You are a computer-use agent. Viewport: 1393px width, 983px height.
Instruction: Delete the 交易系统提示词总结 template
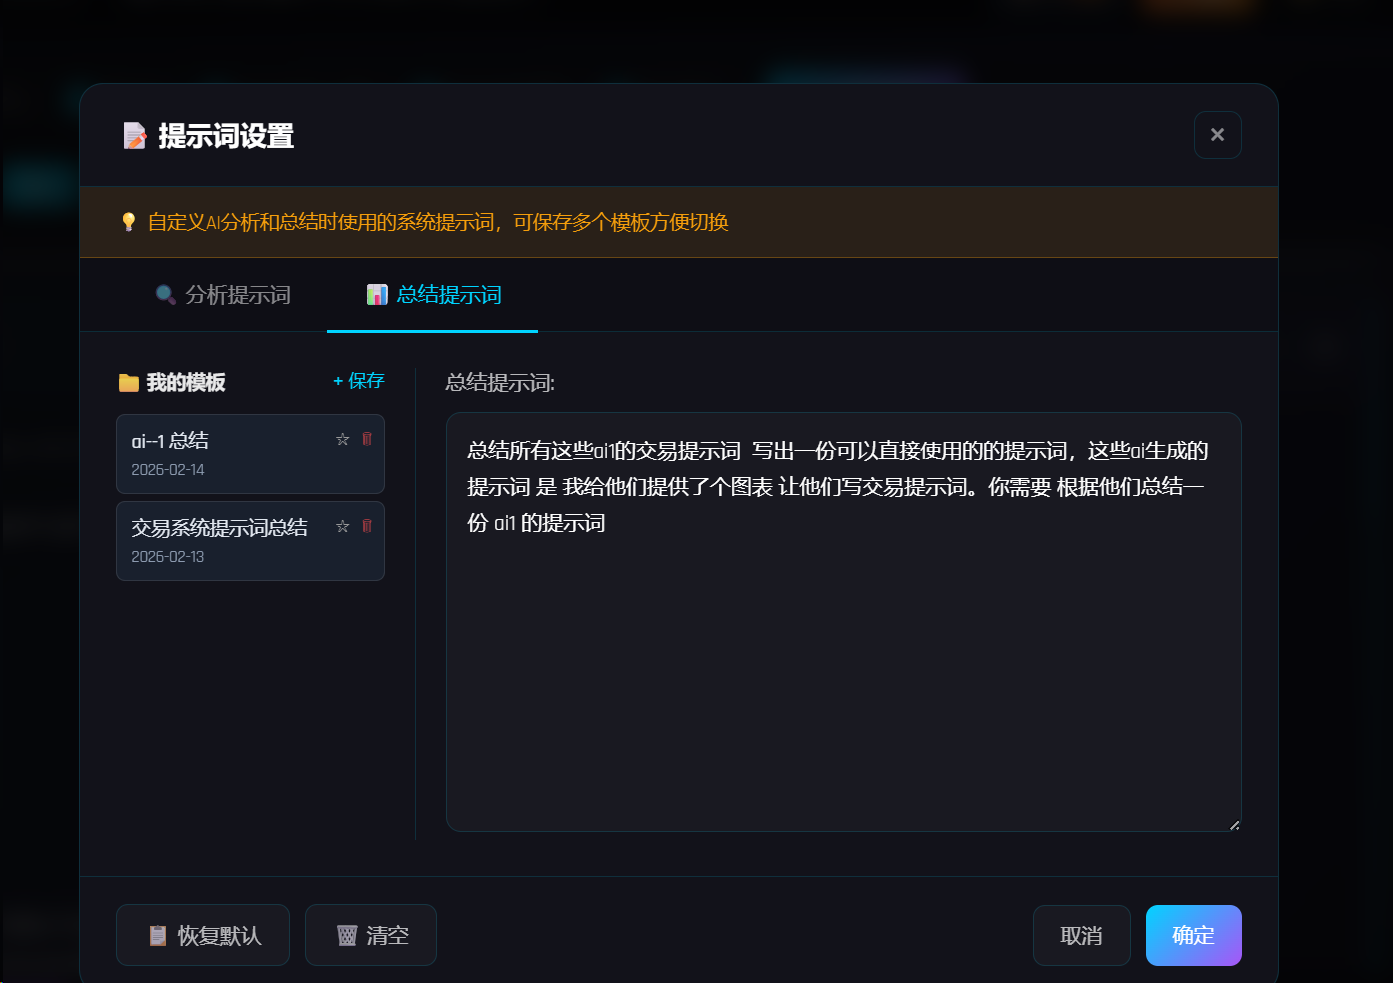click(x=367, y=526)
